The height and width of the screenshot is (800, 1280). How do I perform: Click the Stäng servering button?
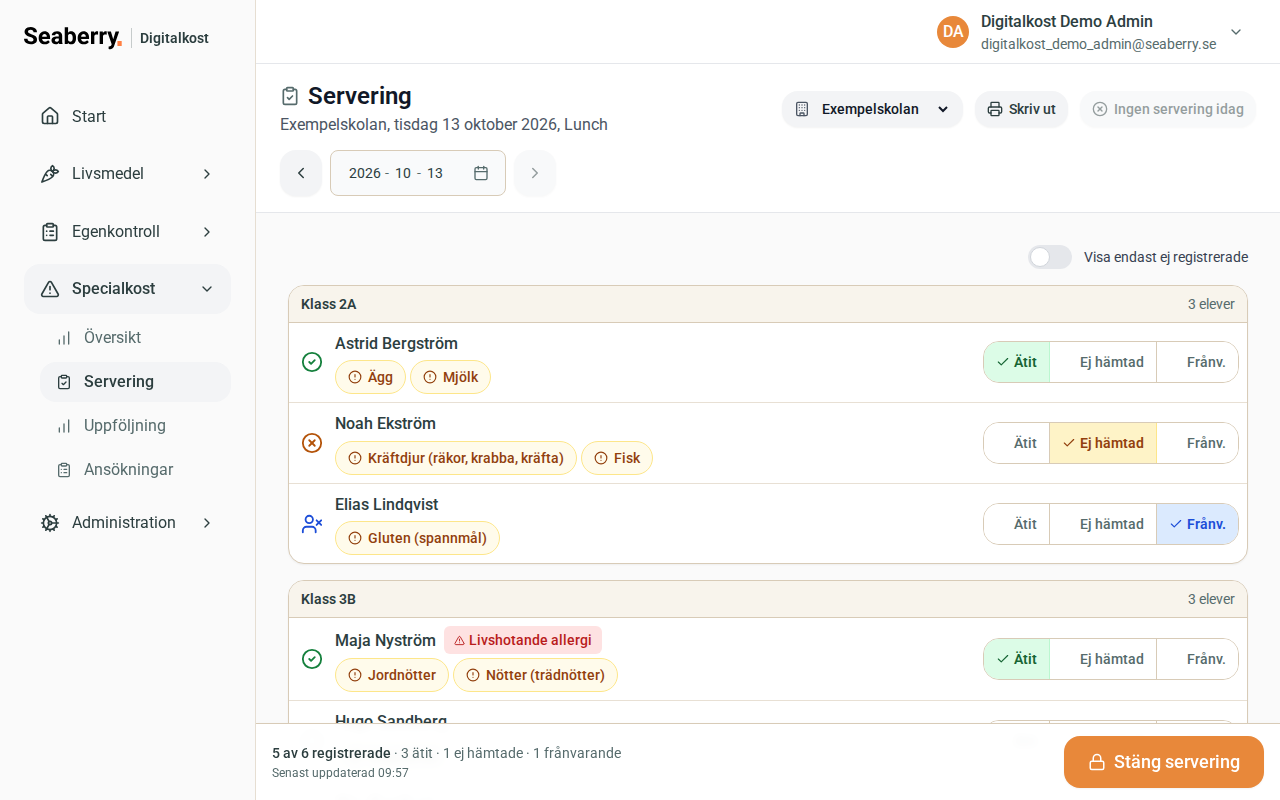1164,762
